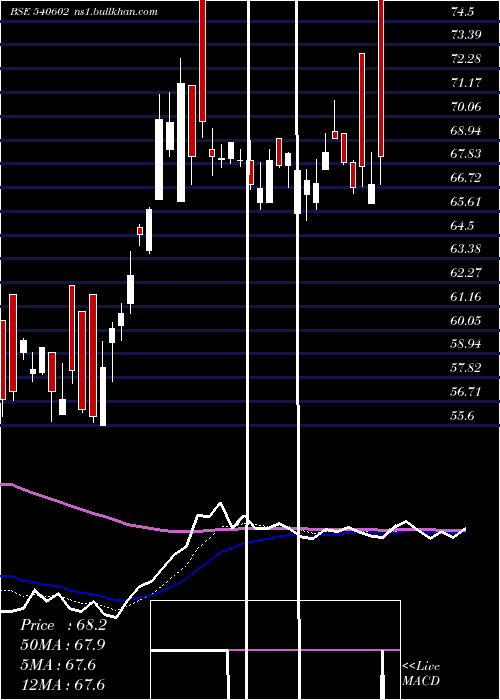The height and width of the screenshot is (700, 500).
Task: Click the tall red candle reaching 72.28
Action: click(x=362, y=110)
